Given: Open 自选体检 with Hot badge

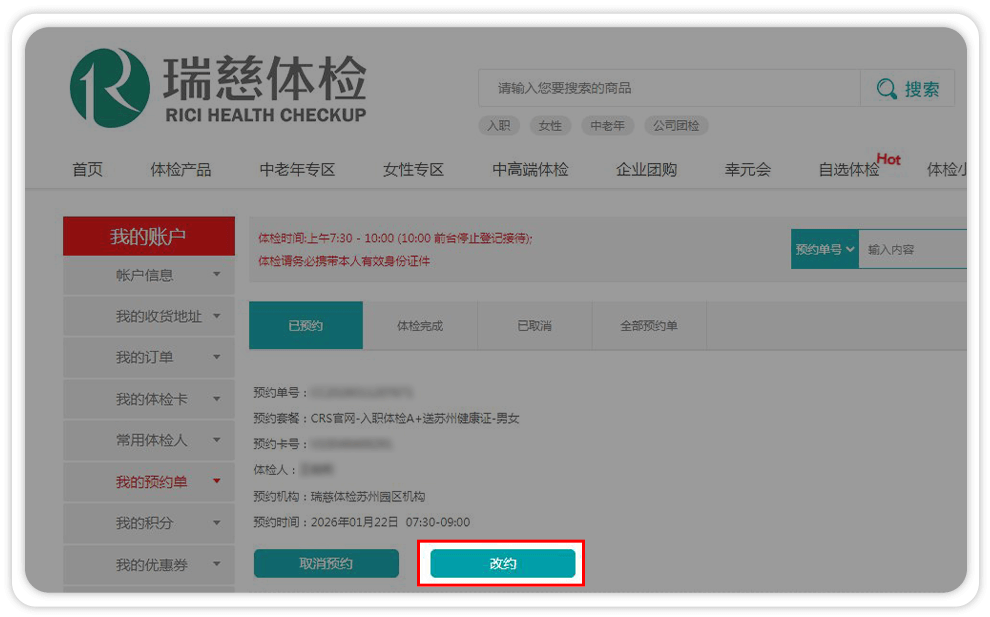Looking at the screenshot, I should click(x=849, y=169).
